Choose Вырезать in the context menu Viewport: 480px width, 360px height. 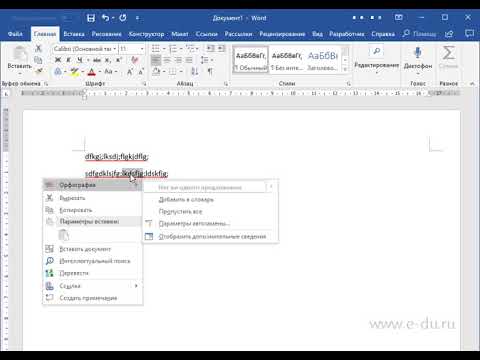pyautogui.click(x=93, y=198)
